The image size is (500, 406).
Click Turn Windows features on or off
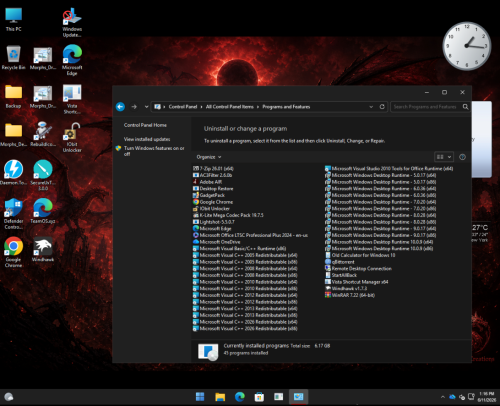point(154,151)
